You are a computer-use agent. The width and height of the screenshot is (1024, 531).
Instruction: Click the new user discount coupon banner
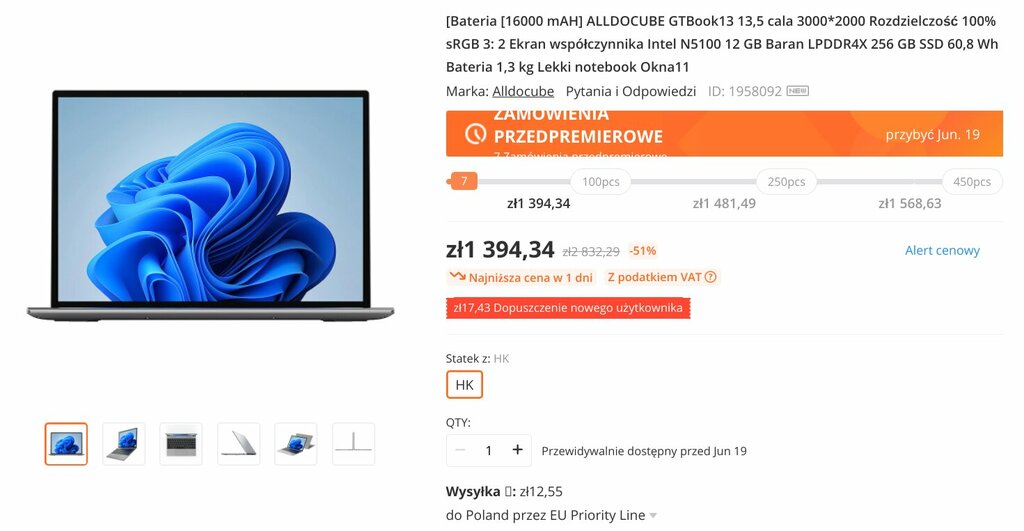click(568, 308)
